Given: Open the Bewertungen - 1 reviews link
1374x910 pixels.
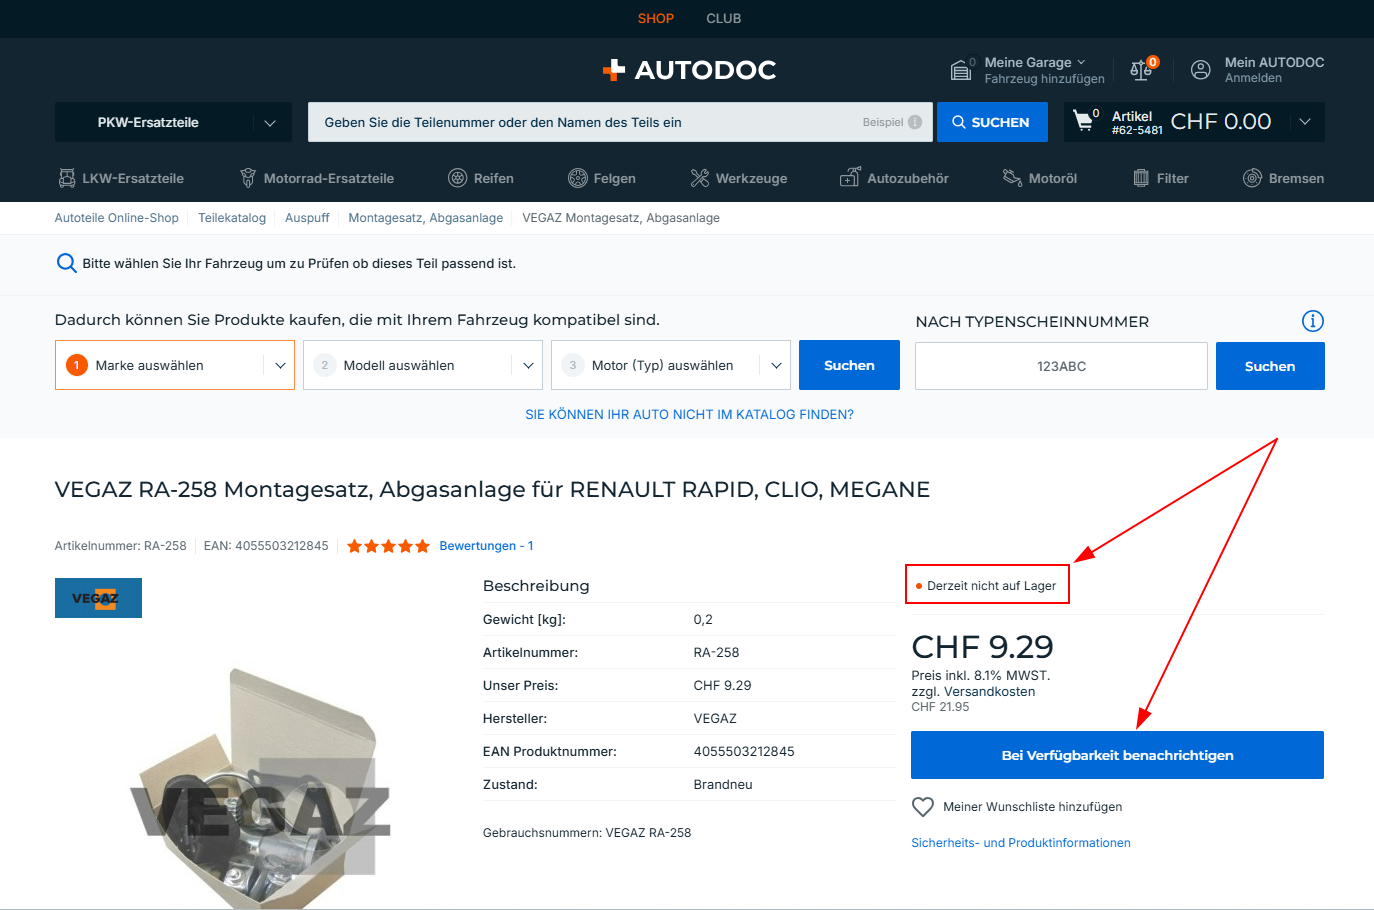Looking at the screenshot, I should coord(486,546).
